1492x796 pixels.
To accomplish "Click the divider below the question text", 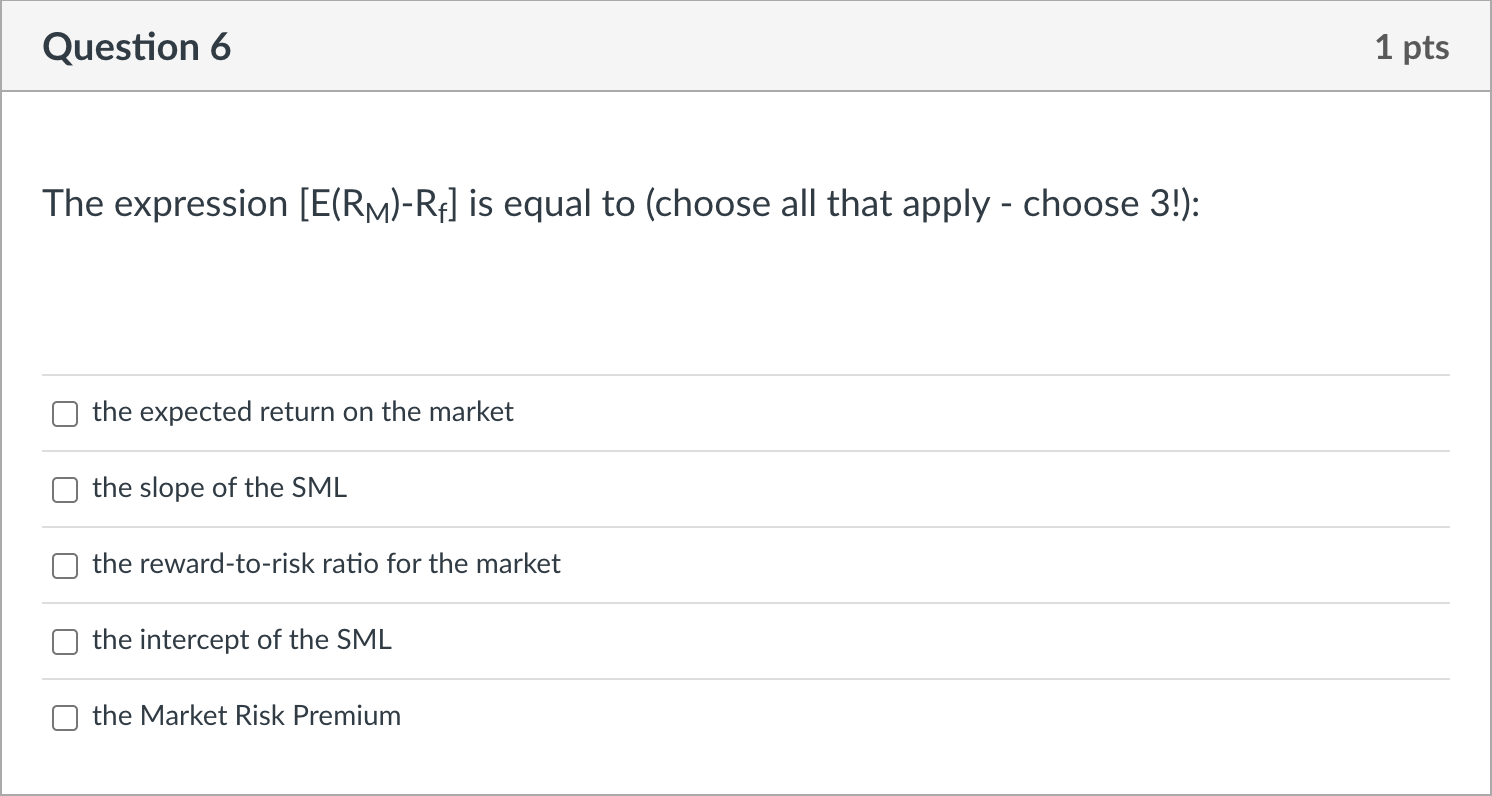I will pyautogui.click(x=745, y=374).
